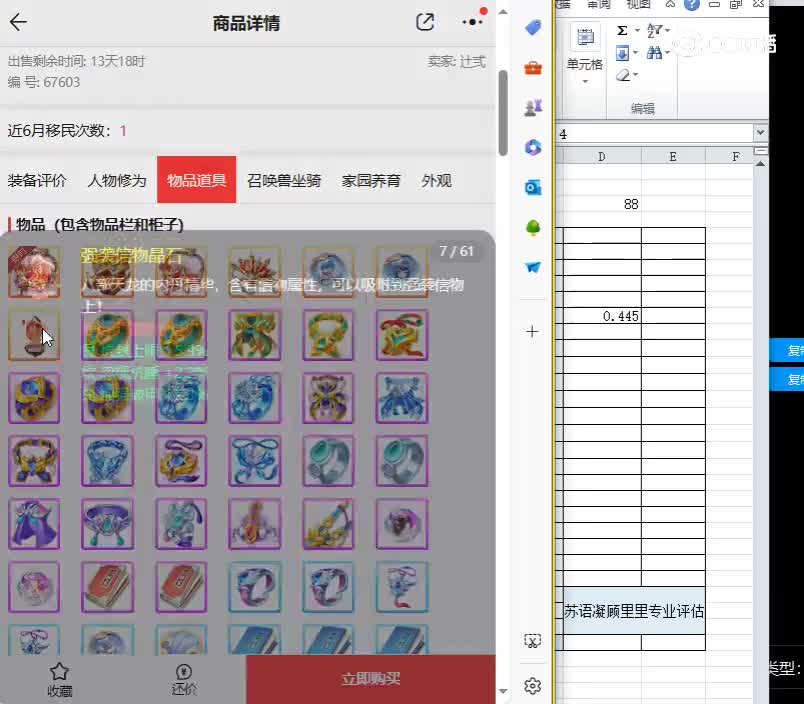Expand the Find and Select dropdown arrow
Screen dimensions: 804x704
pyautogui.click(x=667, y=53)
